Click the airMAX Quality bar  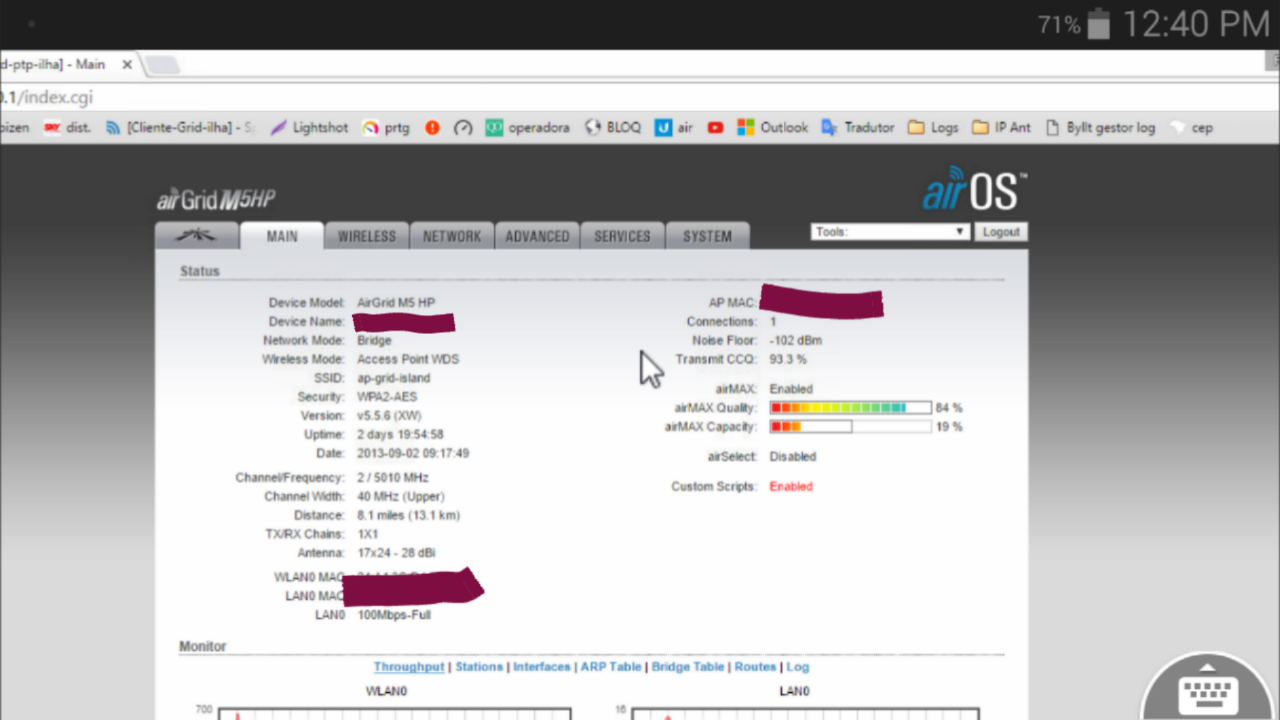[850, 408]
